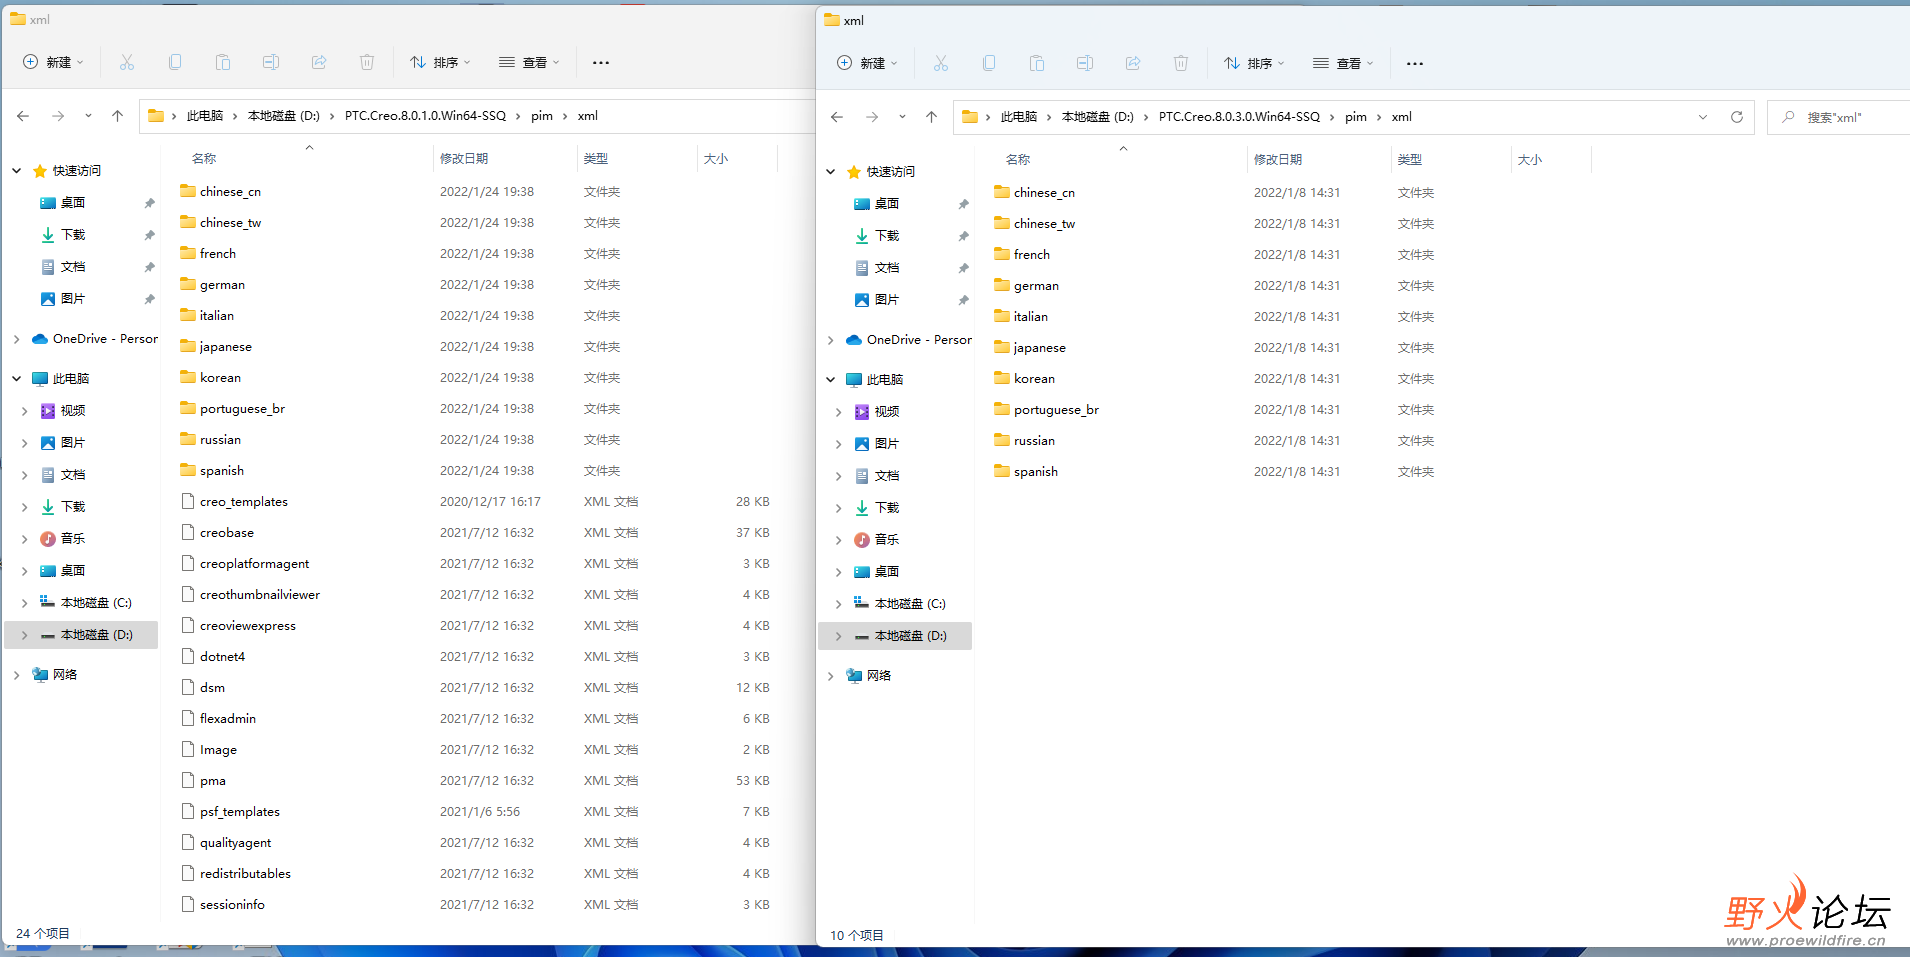Viewport: 1910px width, 957px height.
Task: Collapse 此电脑 tree in right window
Action: 831,380
